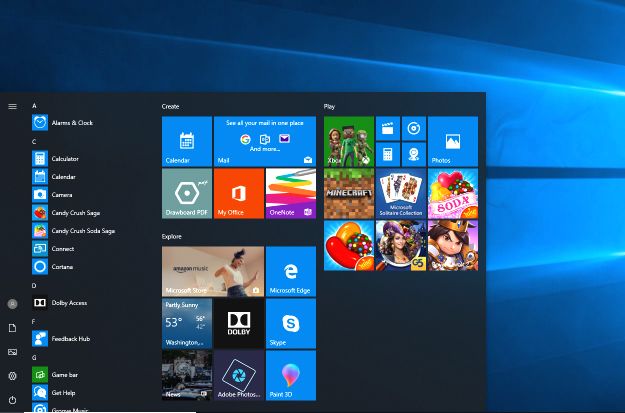Click the letter A section header
Screen dimensions: 625x413
click(x=34, y=106)
